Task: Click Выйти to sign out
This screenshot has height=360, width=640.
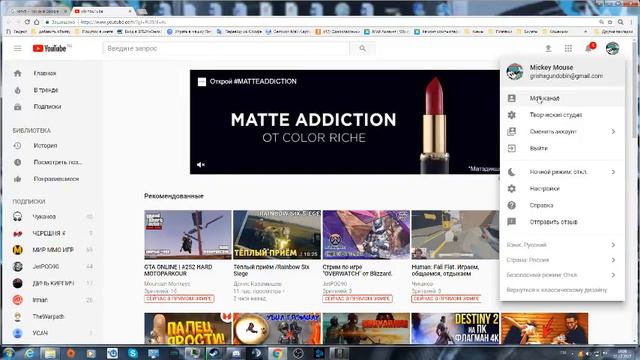Action: click(x=562, y=149)
